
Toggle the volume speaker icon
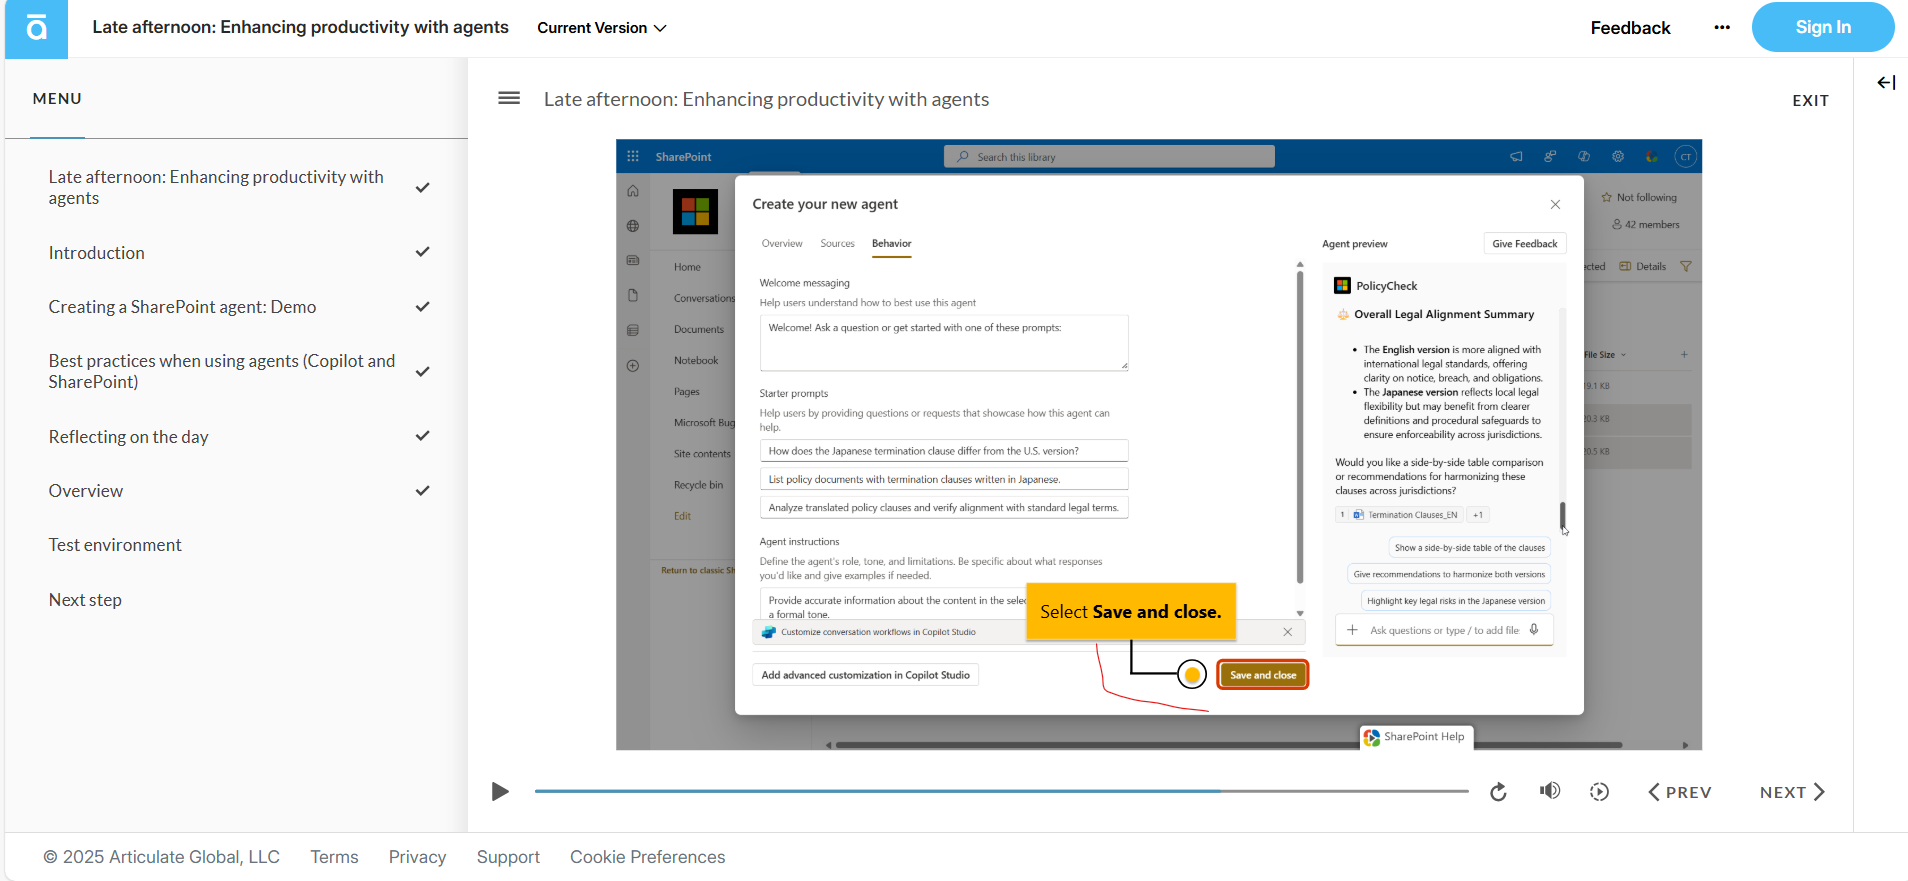click(1549, 791)
